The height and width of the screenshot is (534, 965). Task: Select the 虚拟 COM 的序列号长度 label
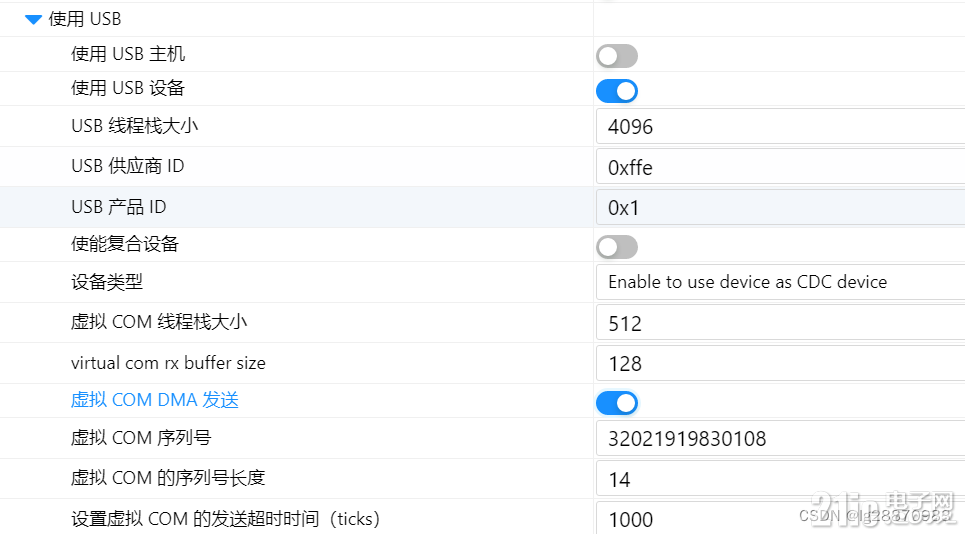pyautogui.click(x=168, y=478)
